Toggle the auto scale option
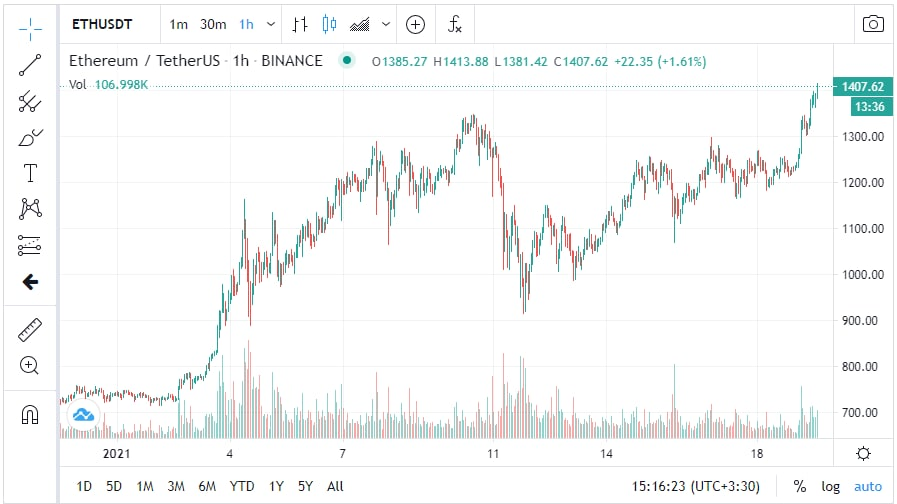This screenshot has height=504, width=897. pyautogui.click(x=867, y=486)
